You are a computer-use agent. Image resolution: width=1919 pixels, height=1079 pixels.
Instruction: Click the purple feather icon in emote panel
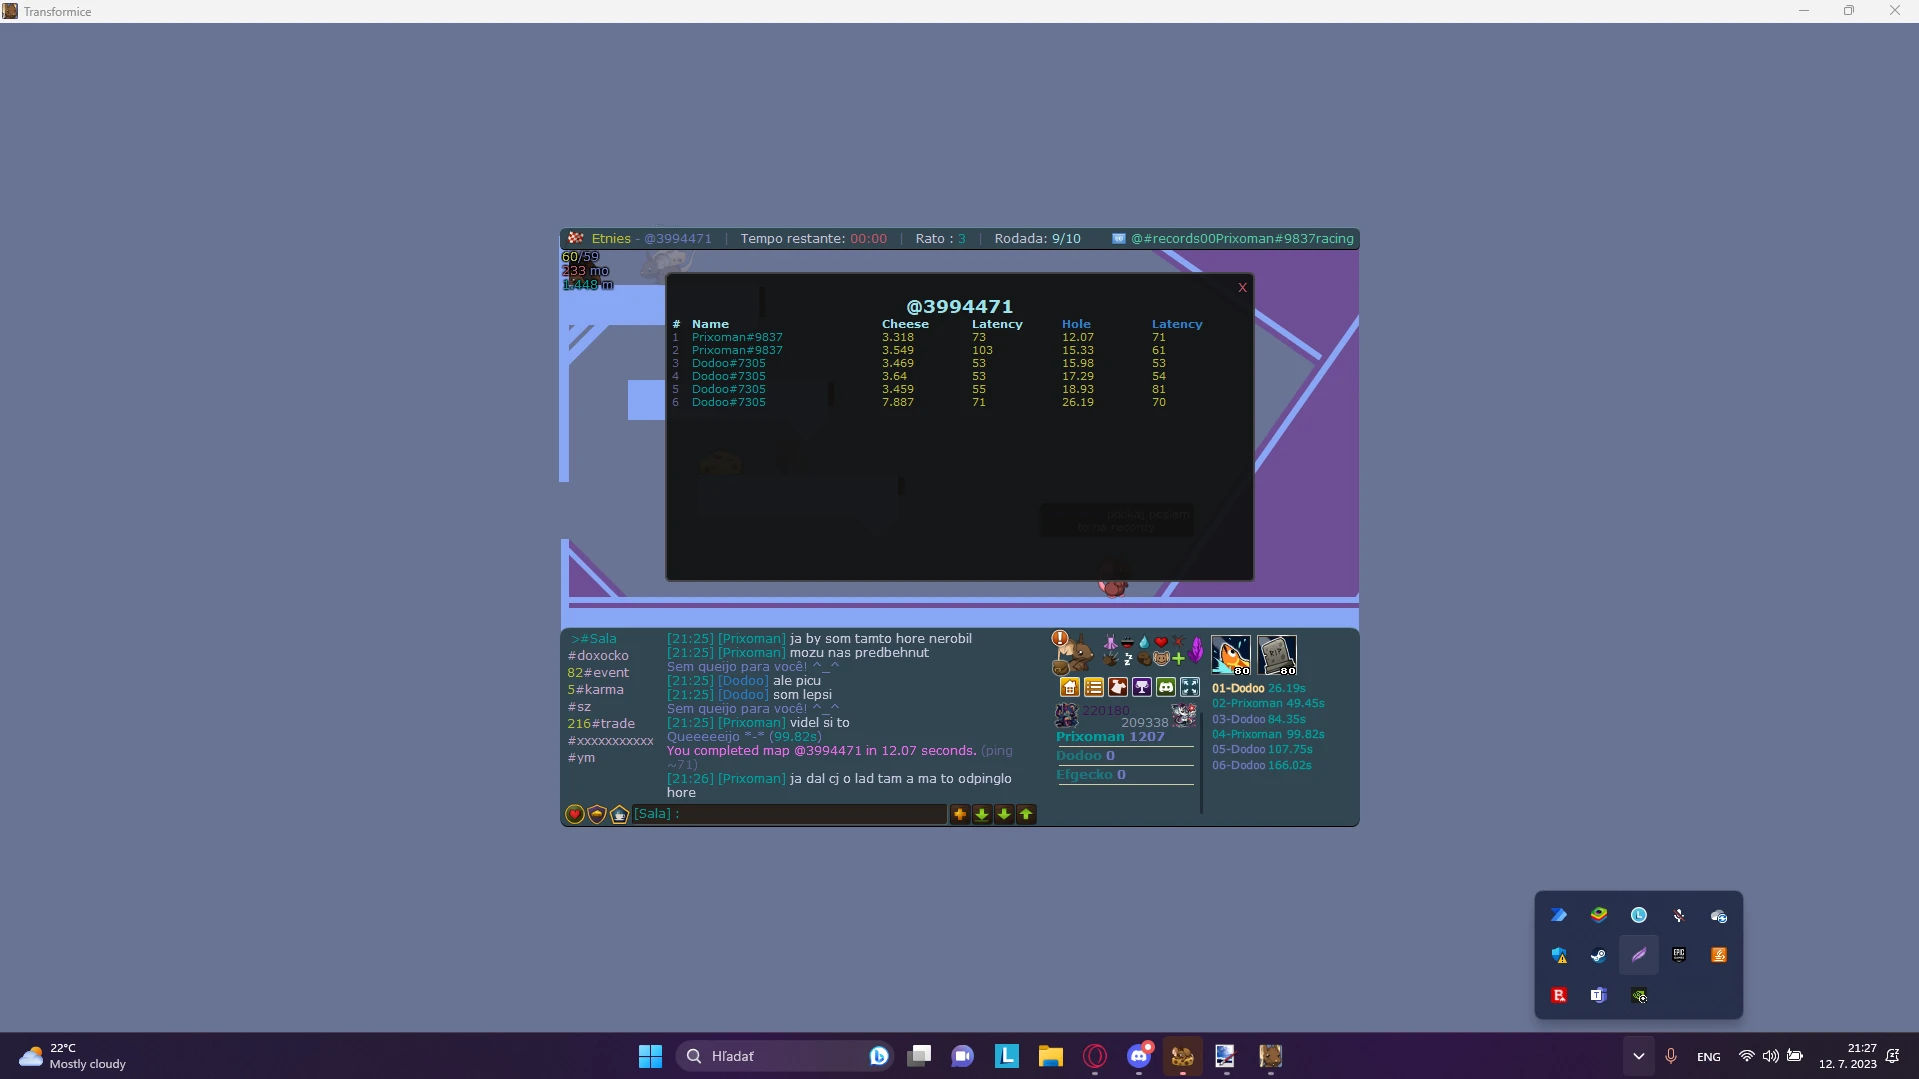1196,650
